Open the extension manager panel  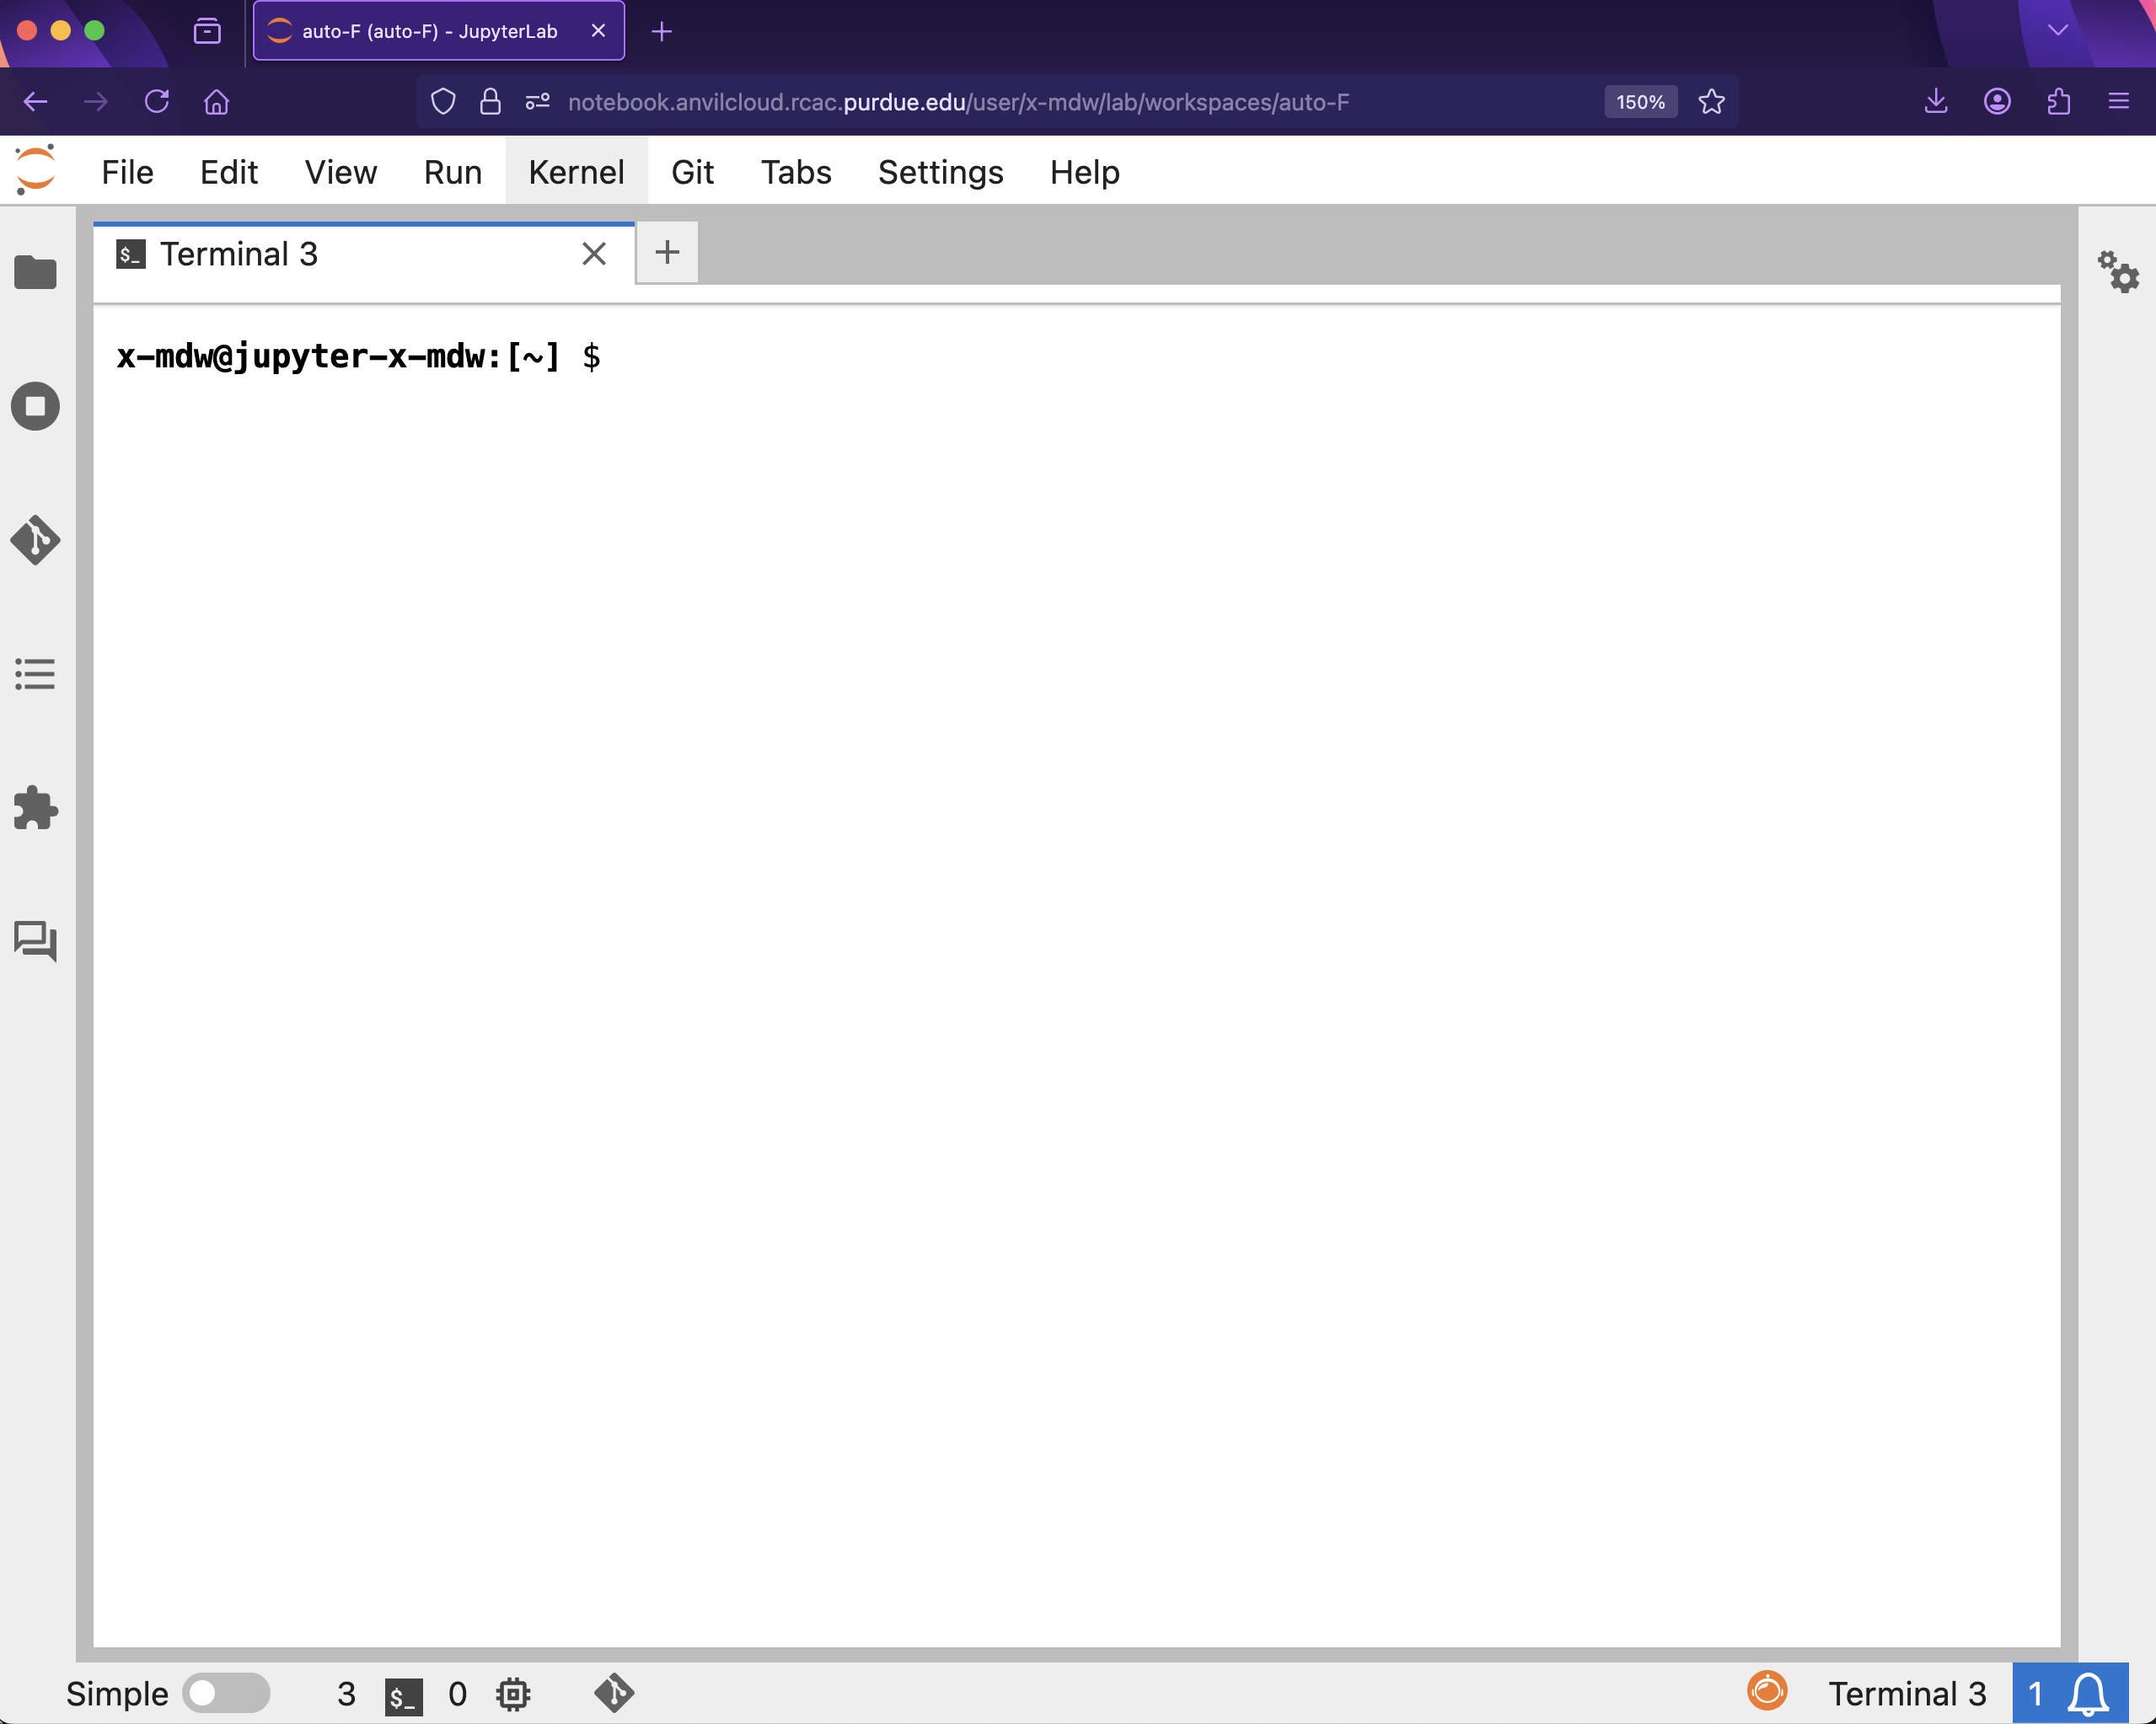pyautogui.click(x=36, y=809)
